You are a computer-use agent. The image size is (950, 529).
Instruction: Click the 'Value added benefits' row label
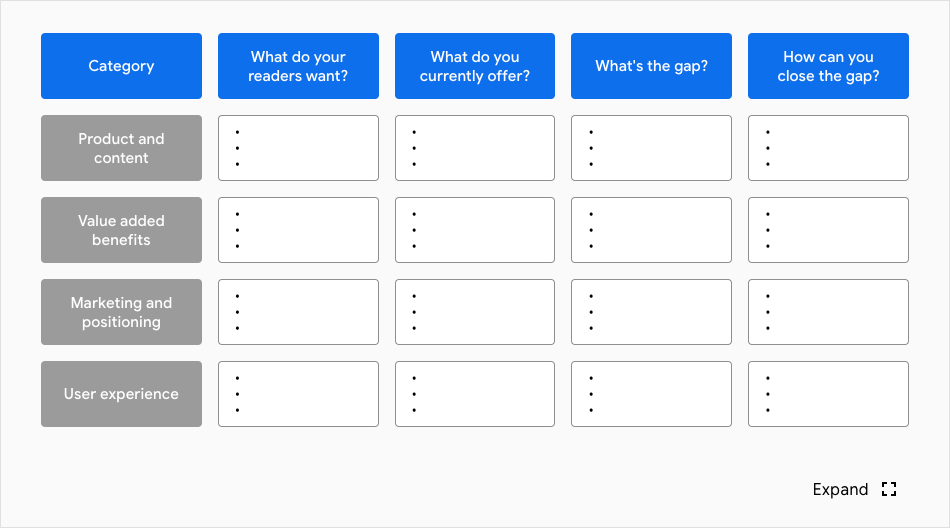[x=121, y=230]
